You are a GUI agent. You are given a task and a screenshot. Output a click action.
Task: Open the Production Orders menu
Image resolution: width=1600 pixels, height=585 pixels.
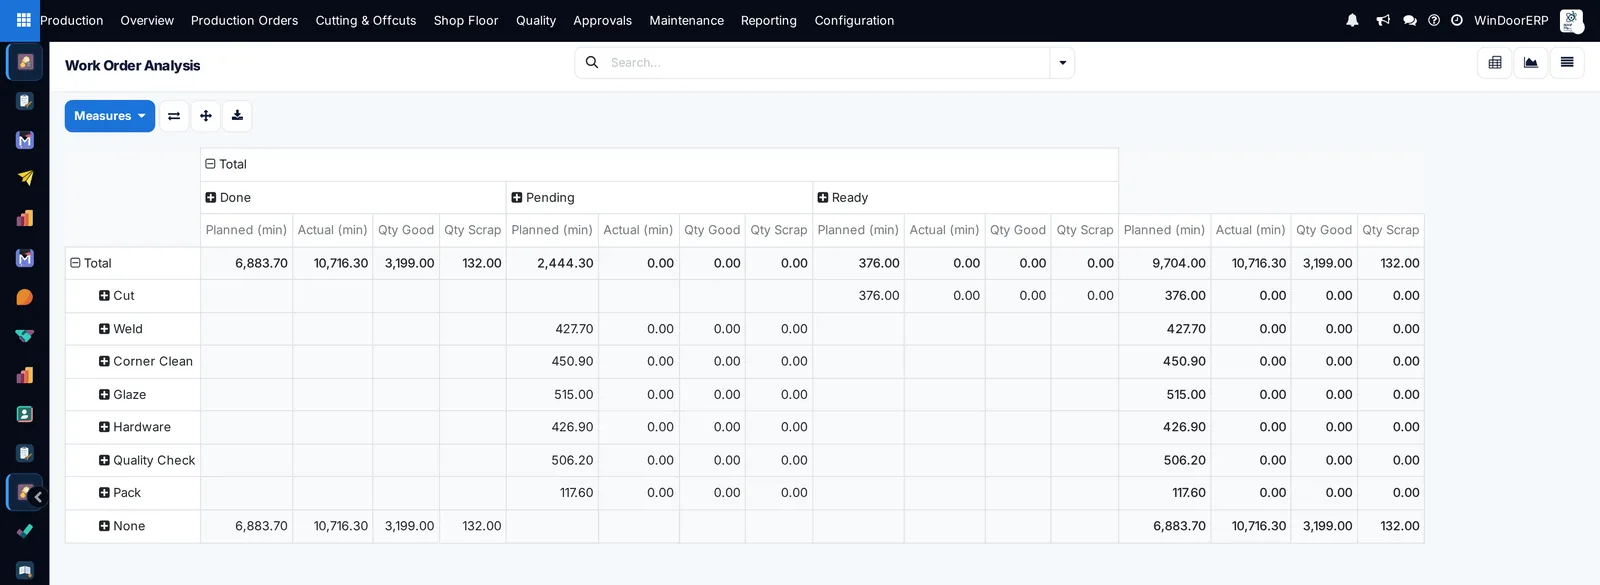coord(244,20)
